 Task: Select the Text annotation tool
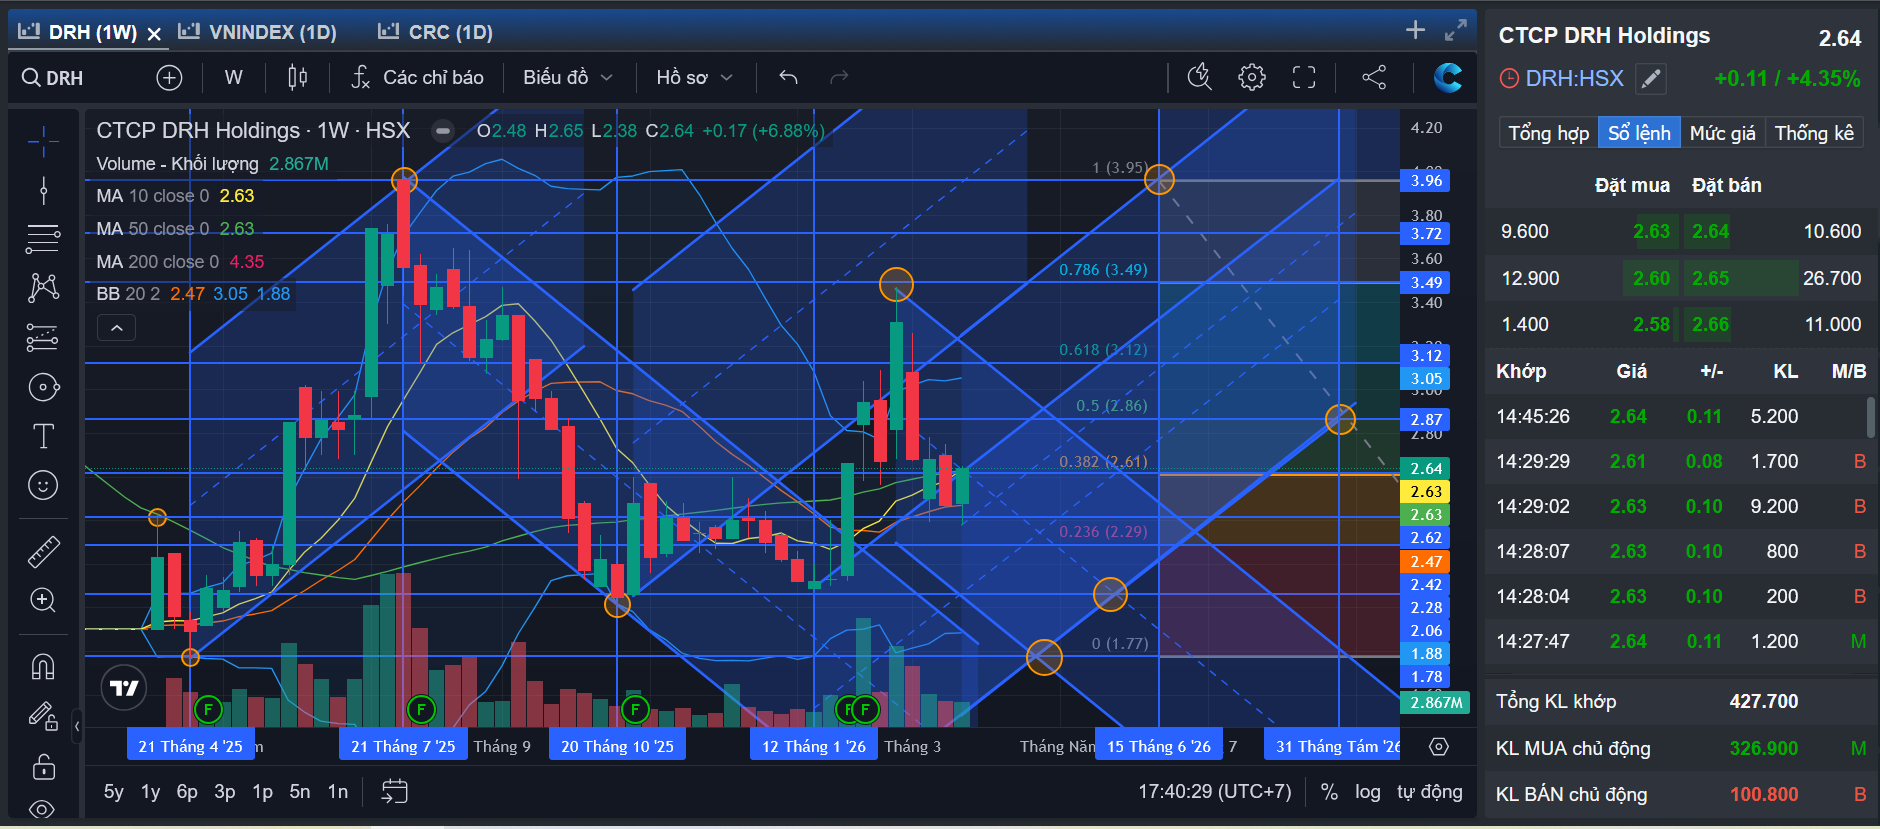click(43, 436)
